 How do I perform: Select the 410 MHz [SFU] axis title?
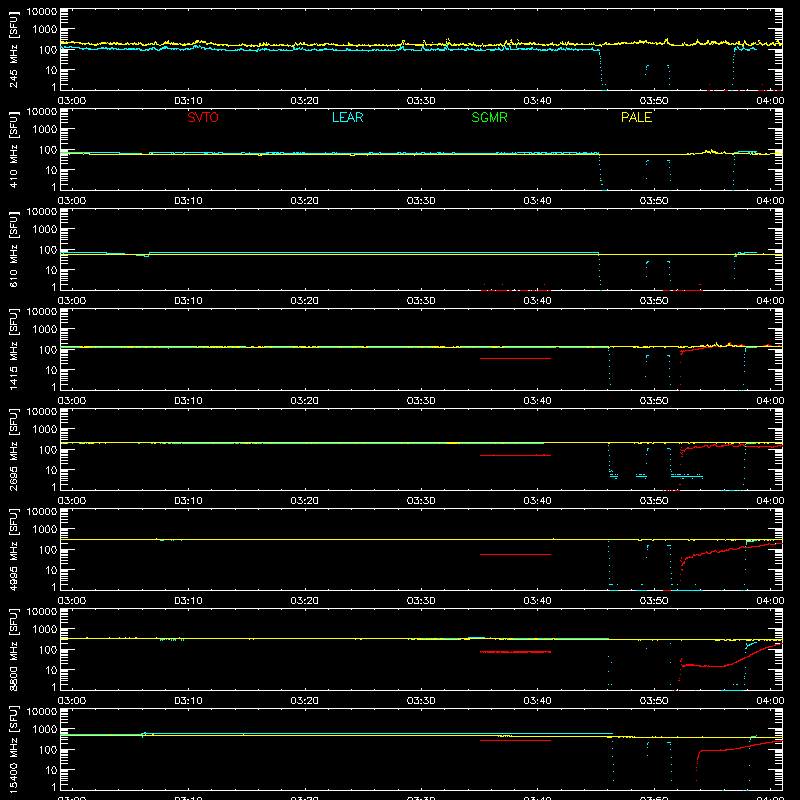tap(14, 151)
